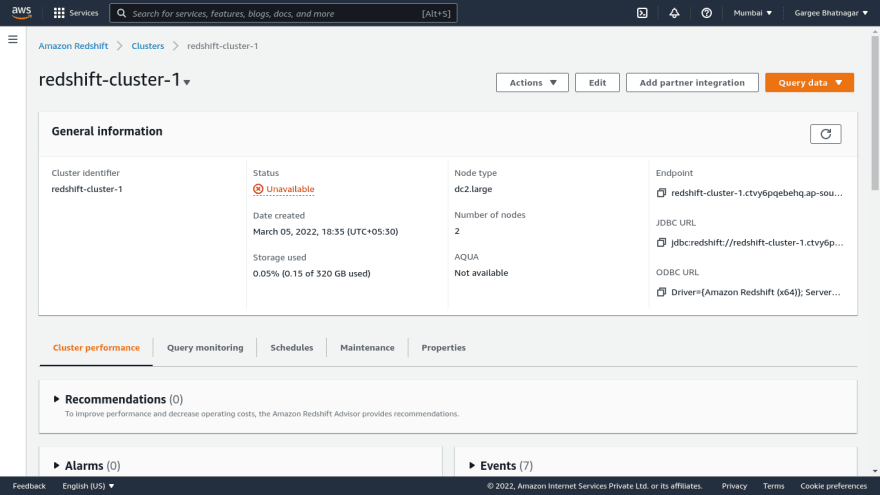
Task: Open the notifications bell icon
Action: (674, 13)
